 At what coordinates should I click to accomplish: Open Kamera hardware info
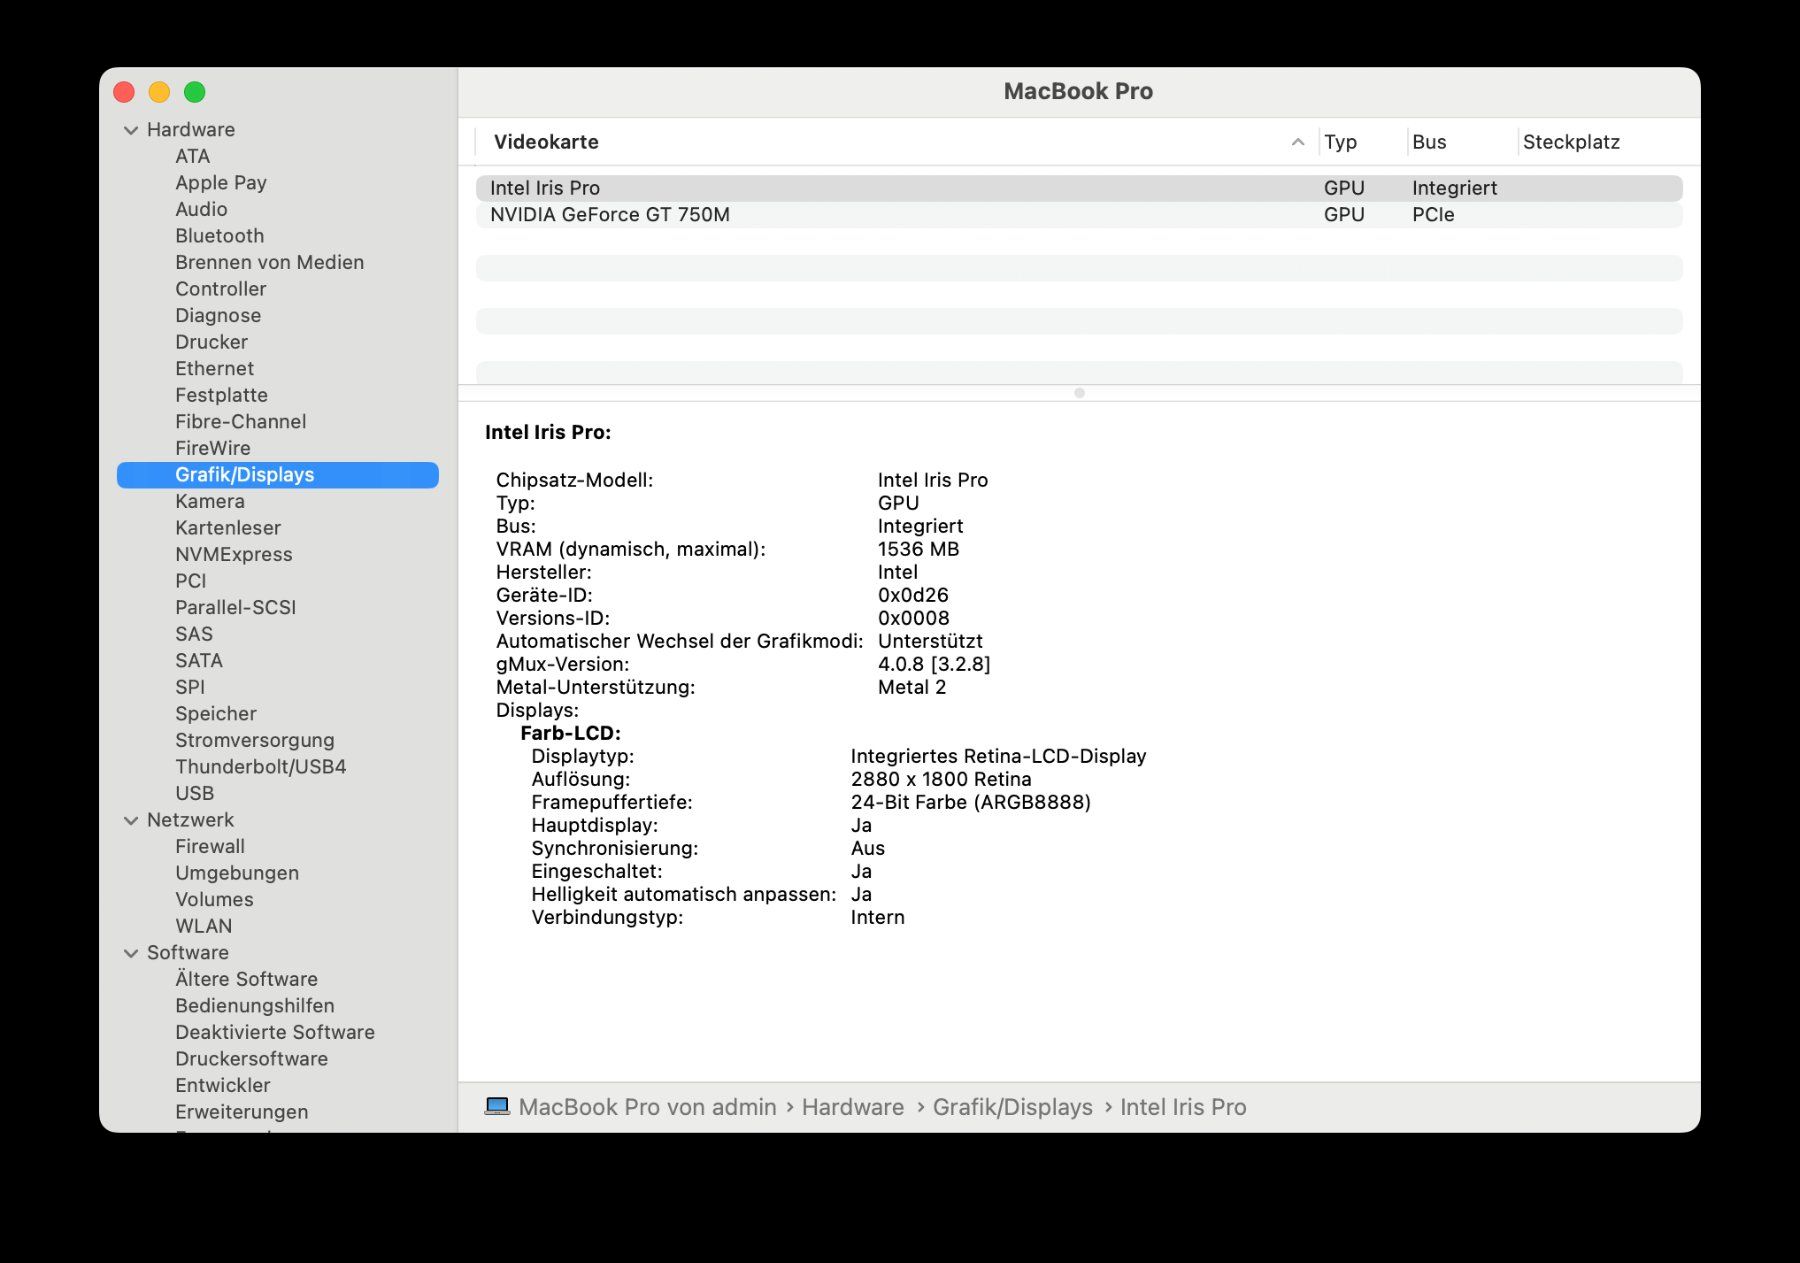tap(210, 501)
